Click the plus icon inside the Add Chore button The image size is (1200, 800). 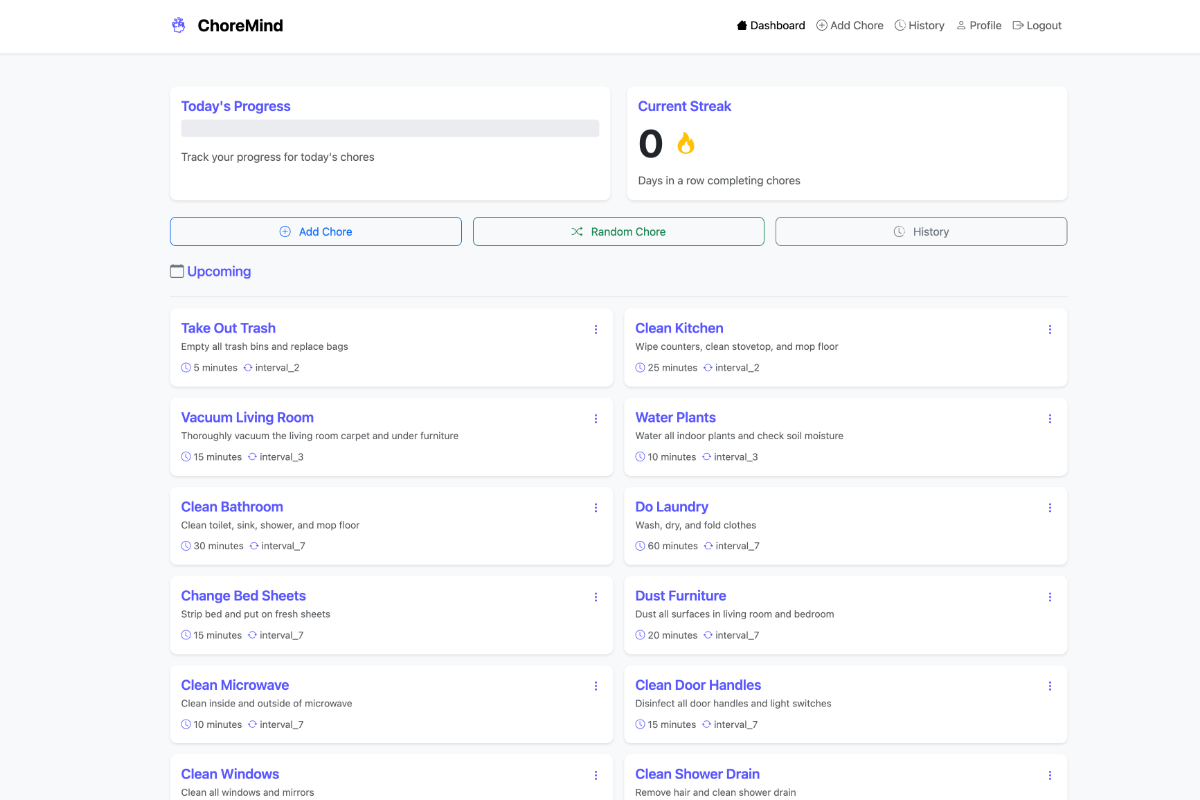click(x=284, y=231)
